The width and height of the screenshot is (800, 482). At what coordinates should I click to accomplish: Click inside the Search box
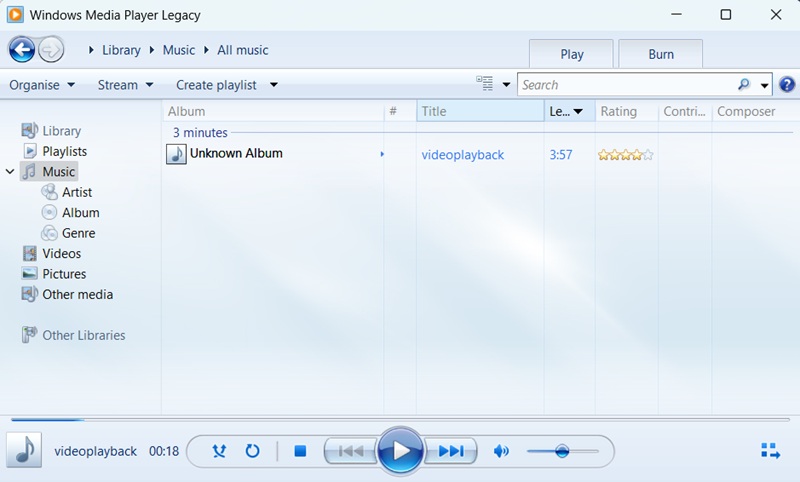click(628, 85)
